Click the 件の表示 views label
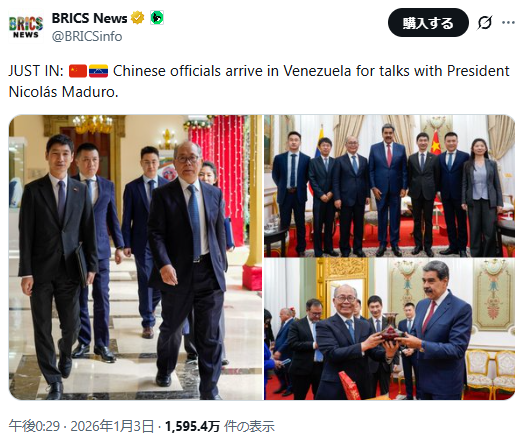The height and width of the screenshot is (441, 515). pos(249,426)
